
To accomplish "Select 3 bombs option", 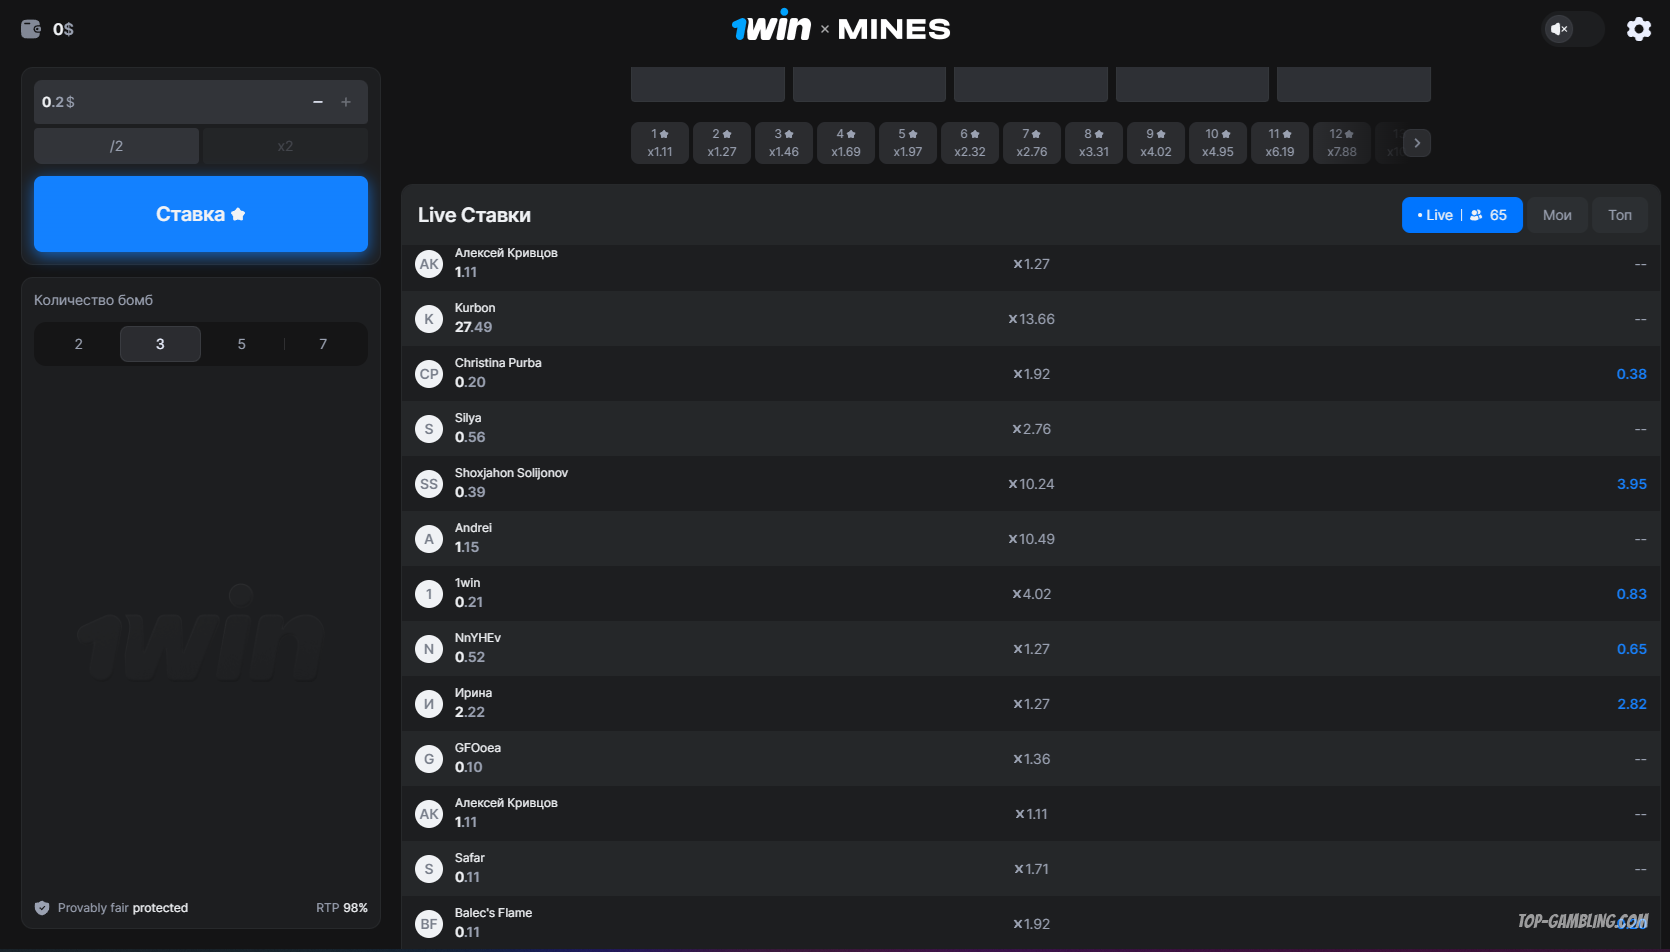I will coord(160,344).
